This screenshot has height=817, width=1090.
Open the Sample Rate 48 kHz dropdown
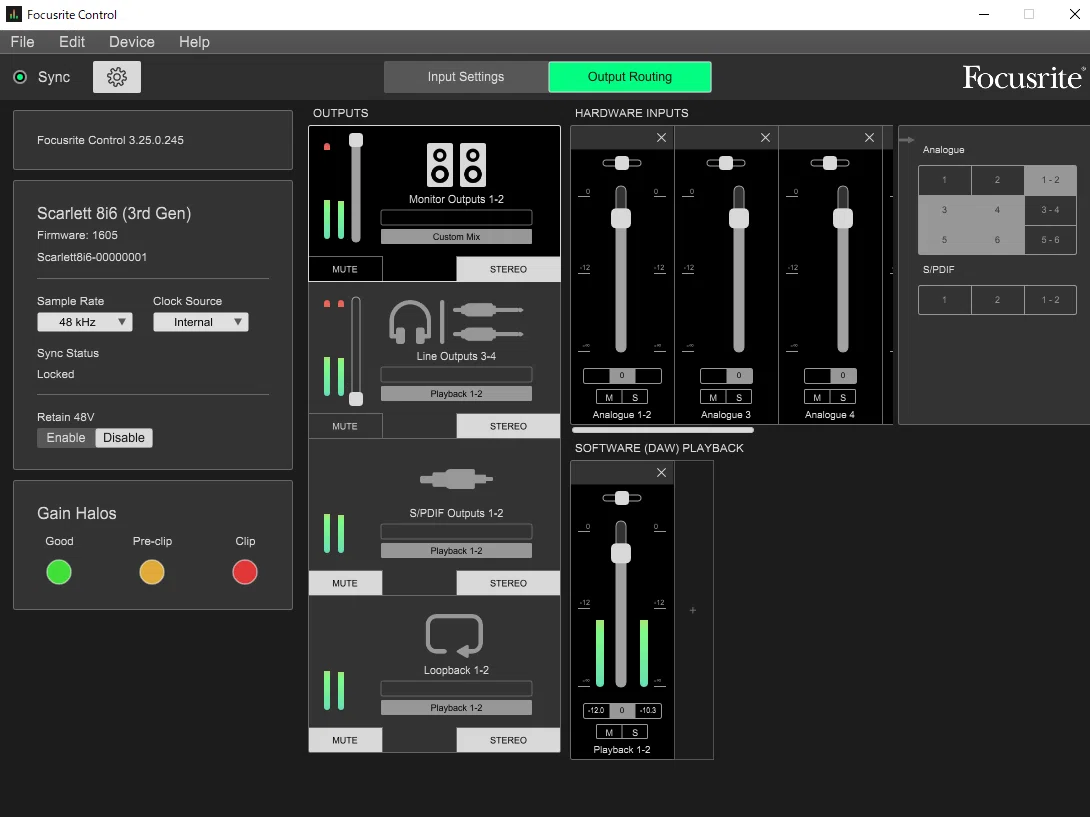pos(85,322)
